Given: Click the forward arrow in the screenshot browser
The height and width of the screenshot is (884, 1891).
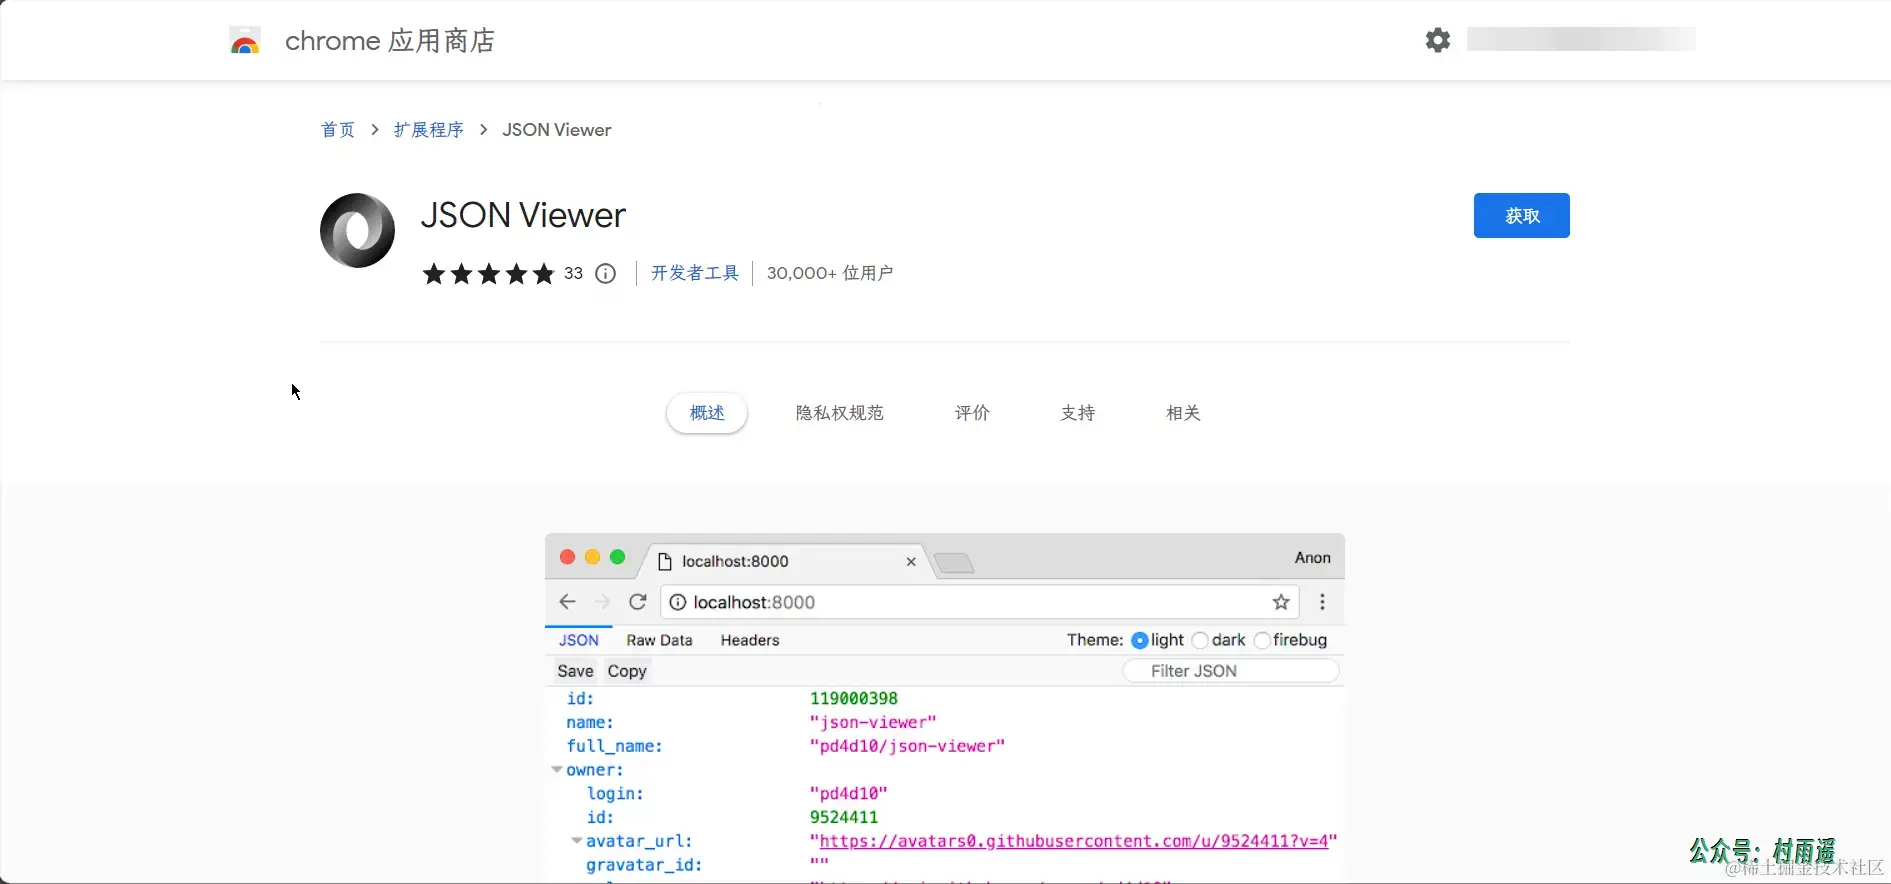Looking at the screenshot, I should point(602,602).
